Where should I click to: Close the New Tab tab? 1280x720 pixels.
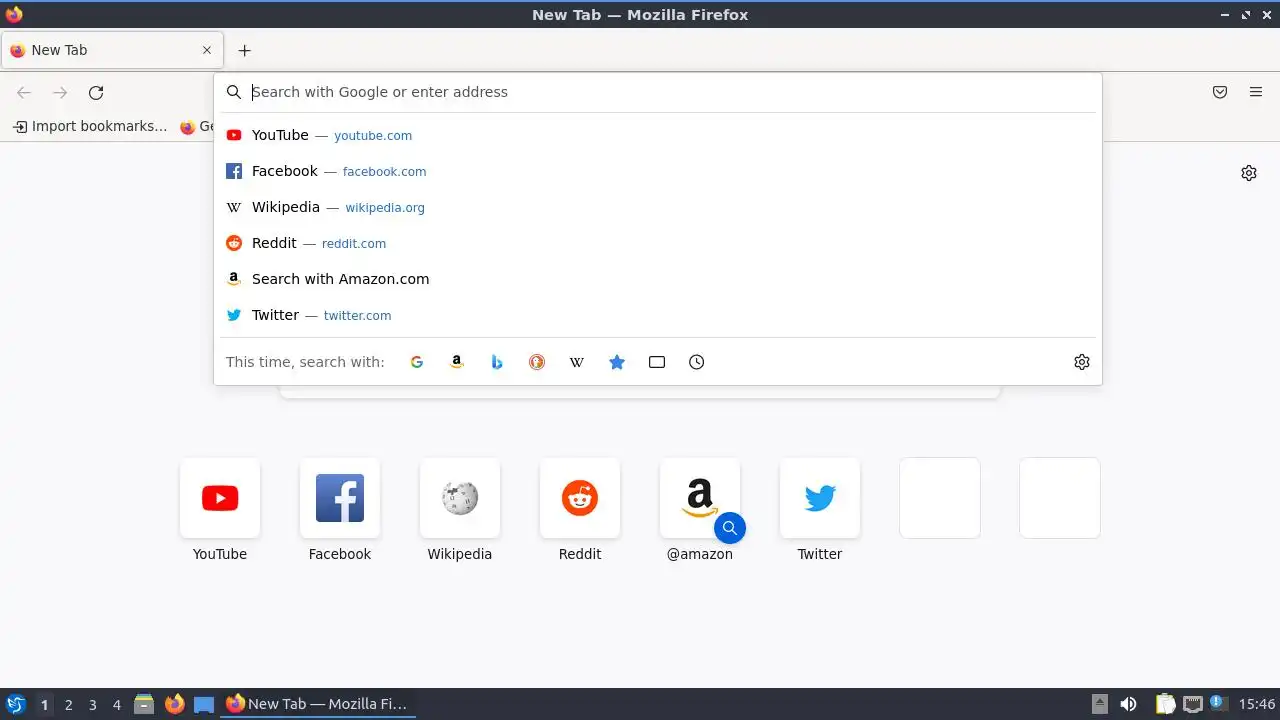207,50
